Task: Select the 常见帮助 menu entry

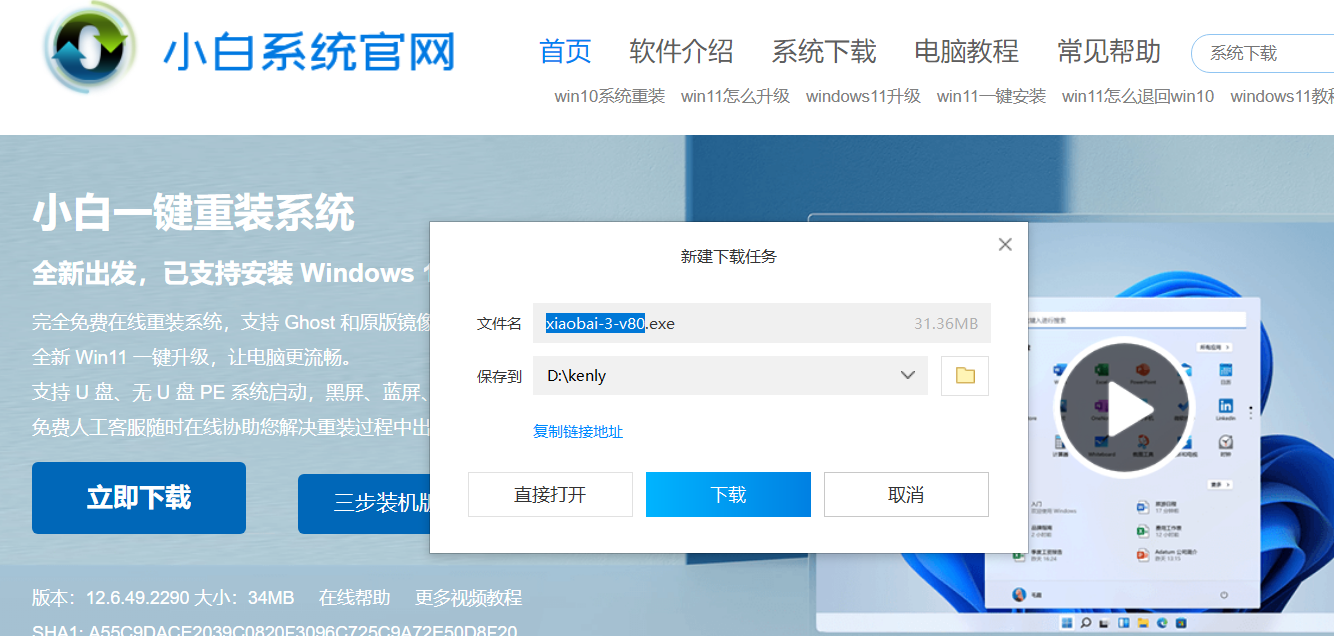Action: click(1108, 52)
